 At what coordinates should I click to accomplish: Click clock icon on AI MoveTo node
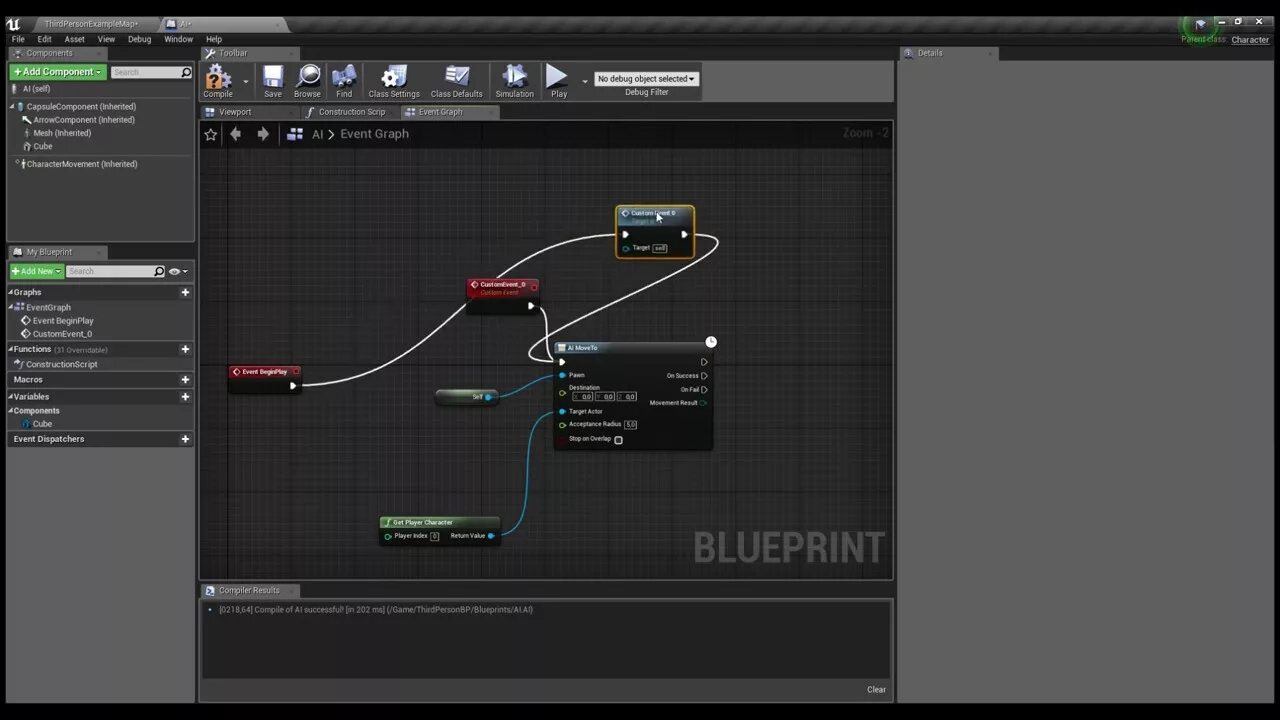pos(711,342)
